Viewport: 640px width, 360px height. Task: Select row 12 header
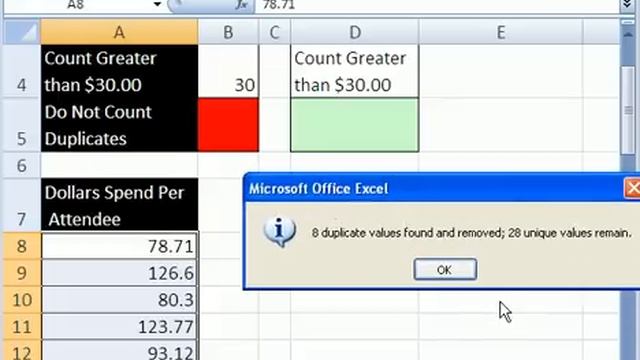coord(22,350)
